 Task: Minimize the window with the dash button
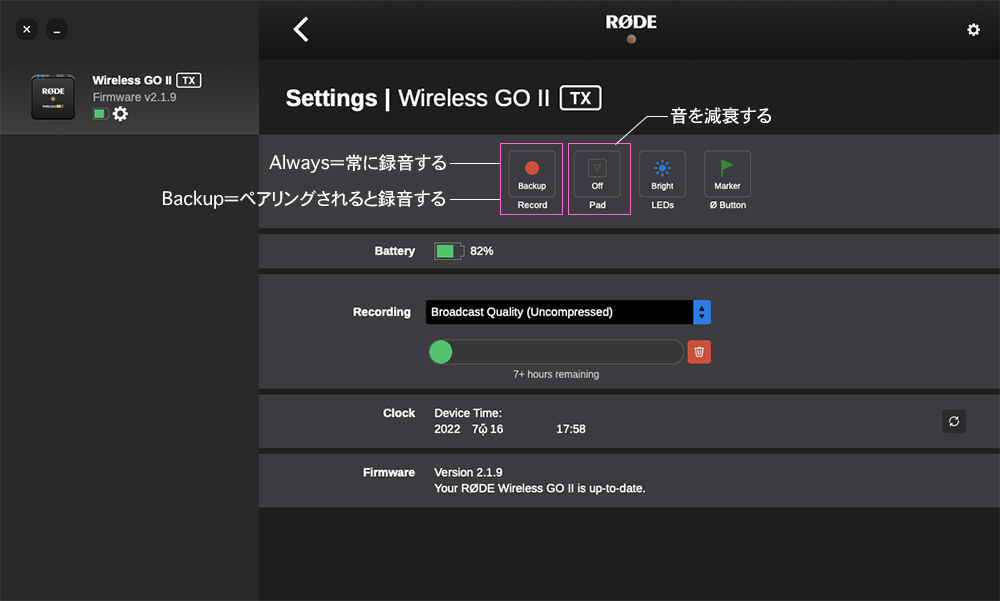(x=57, y=29)
